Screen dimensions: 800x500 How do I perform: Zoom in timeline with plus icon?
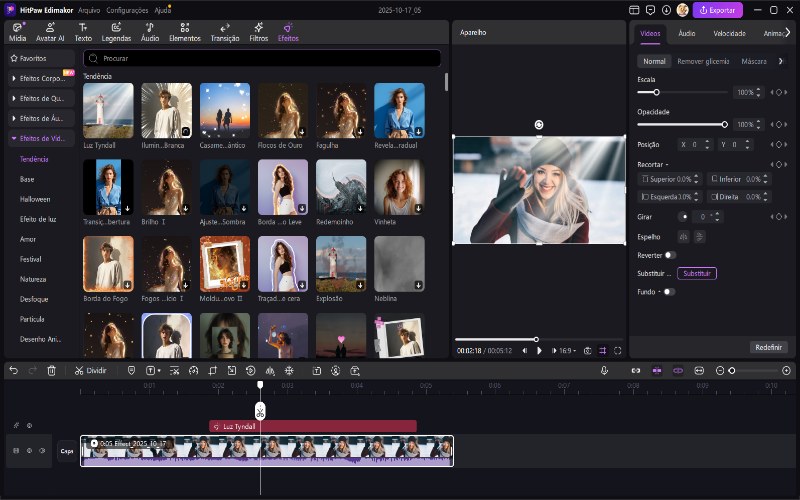(x=786, y=370)
